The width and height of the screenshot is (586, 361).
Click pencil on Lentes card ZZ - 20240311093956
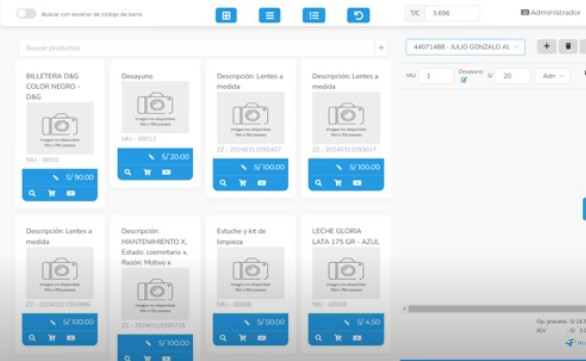click(x=52, y=322)
